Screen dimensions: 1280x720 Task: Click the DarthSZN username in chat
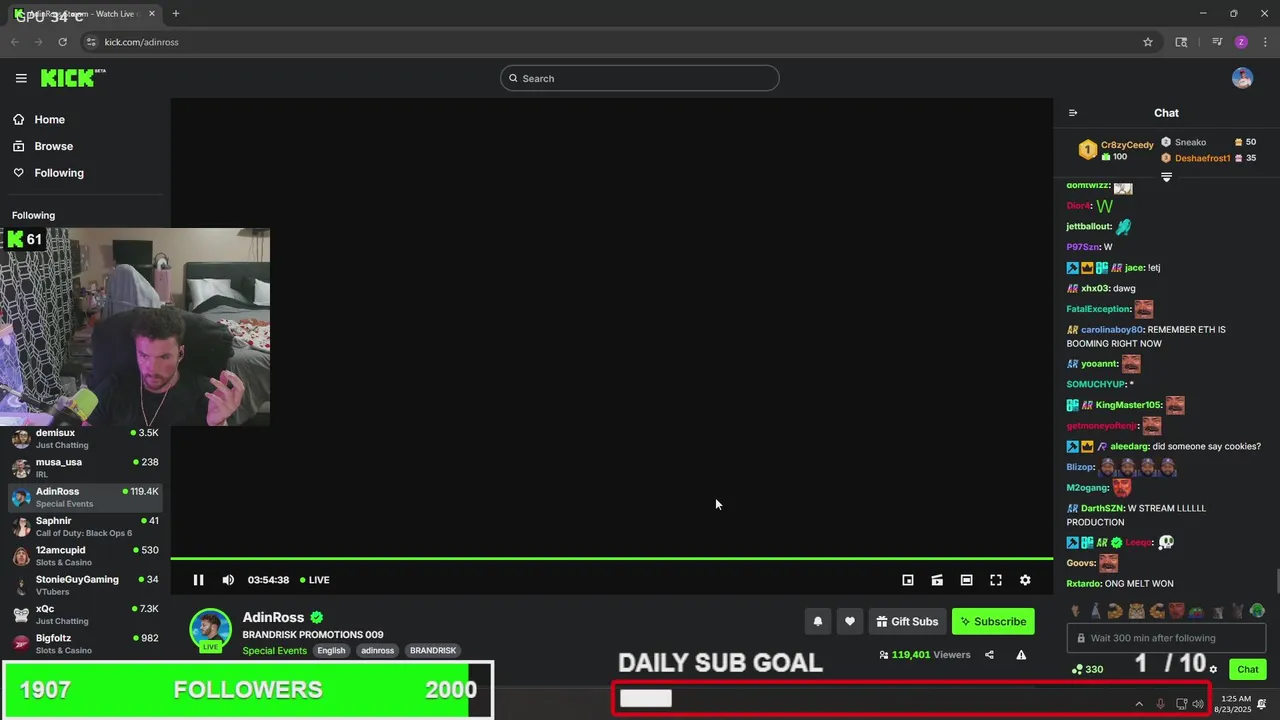pos(1101,508)
